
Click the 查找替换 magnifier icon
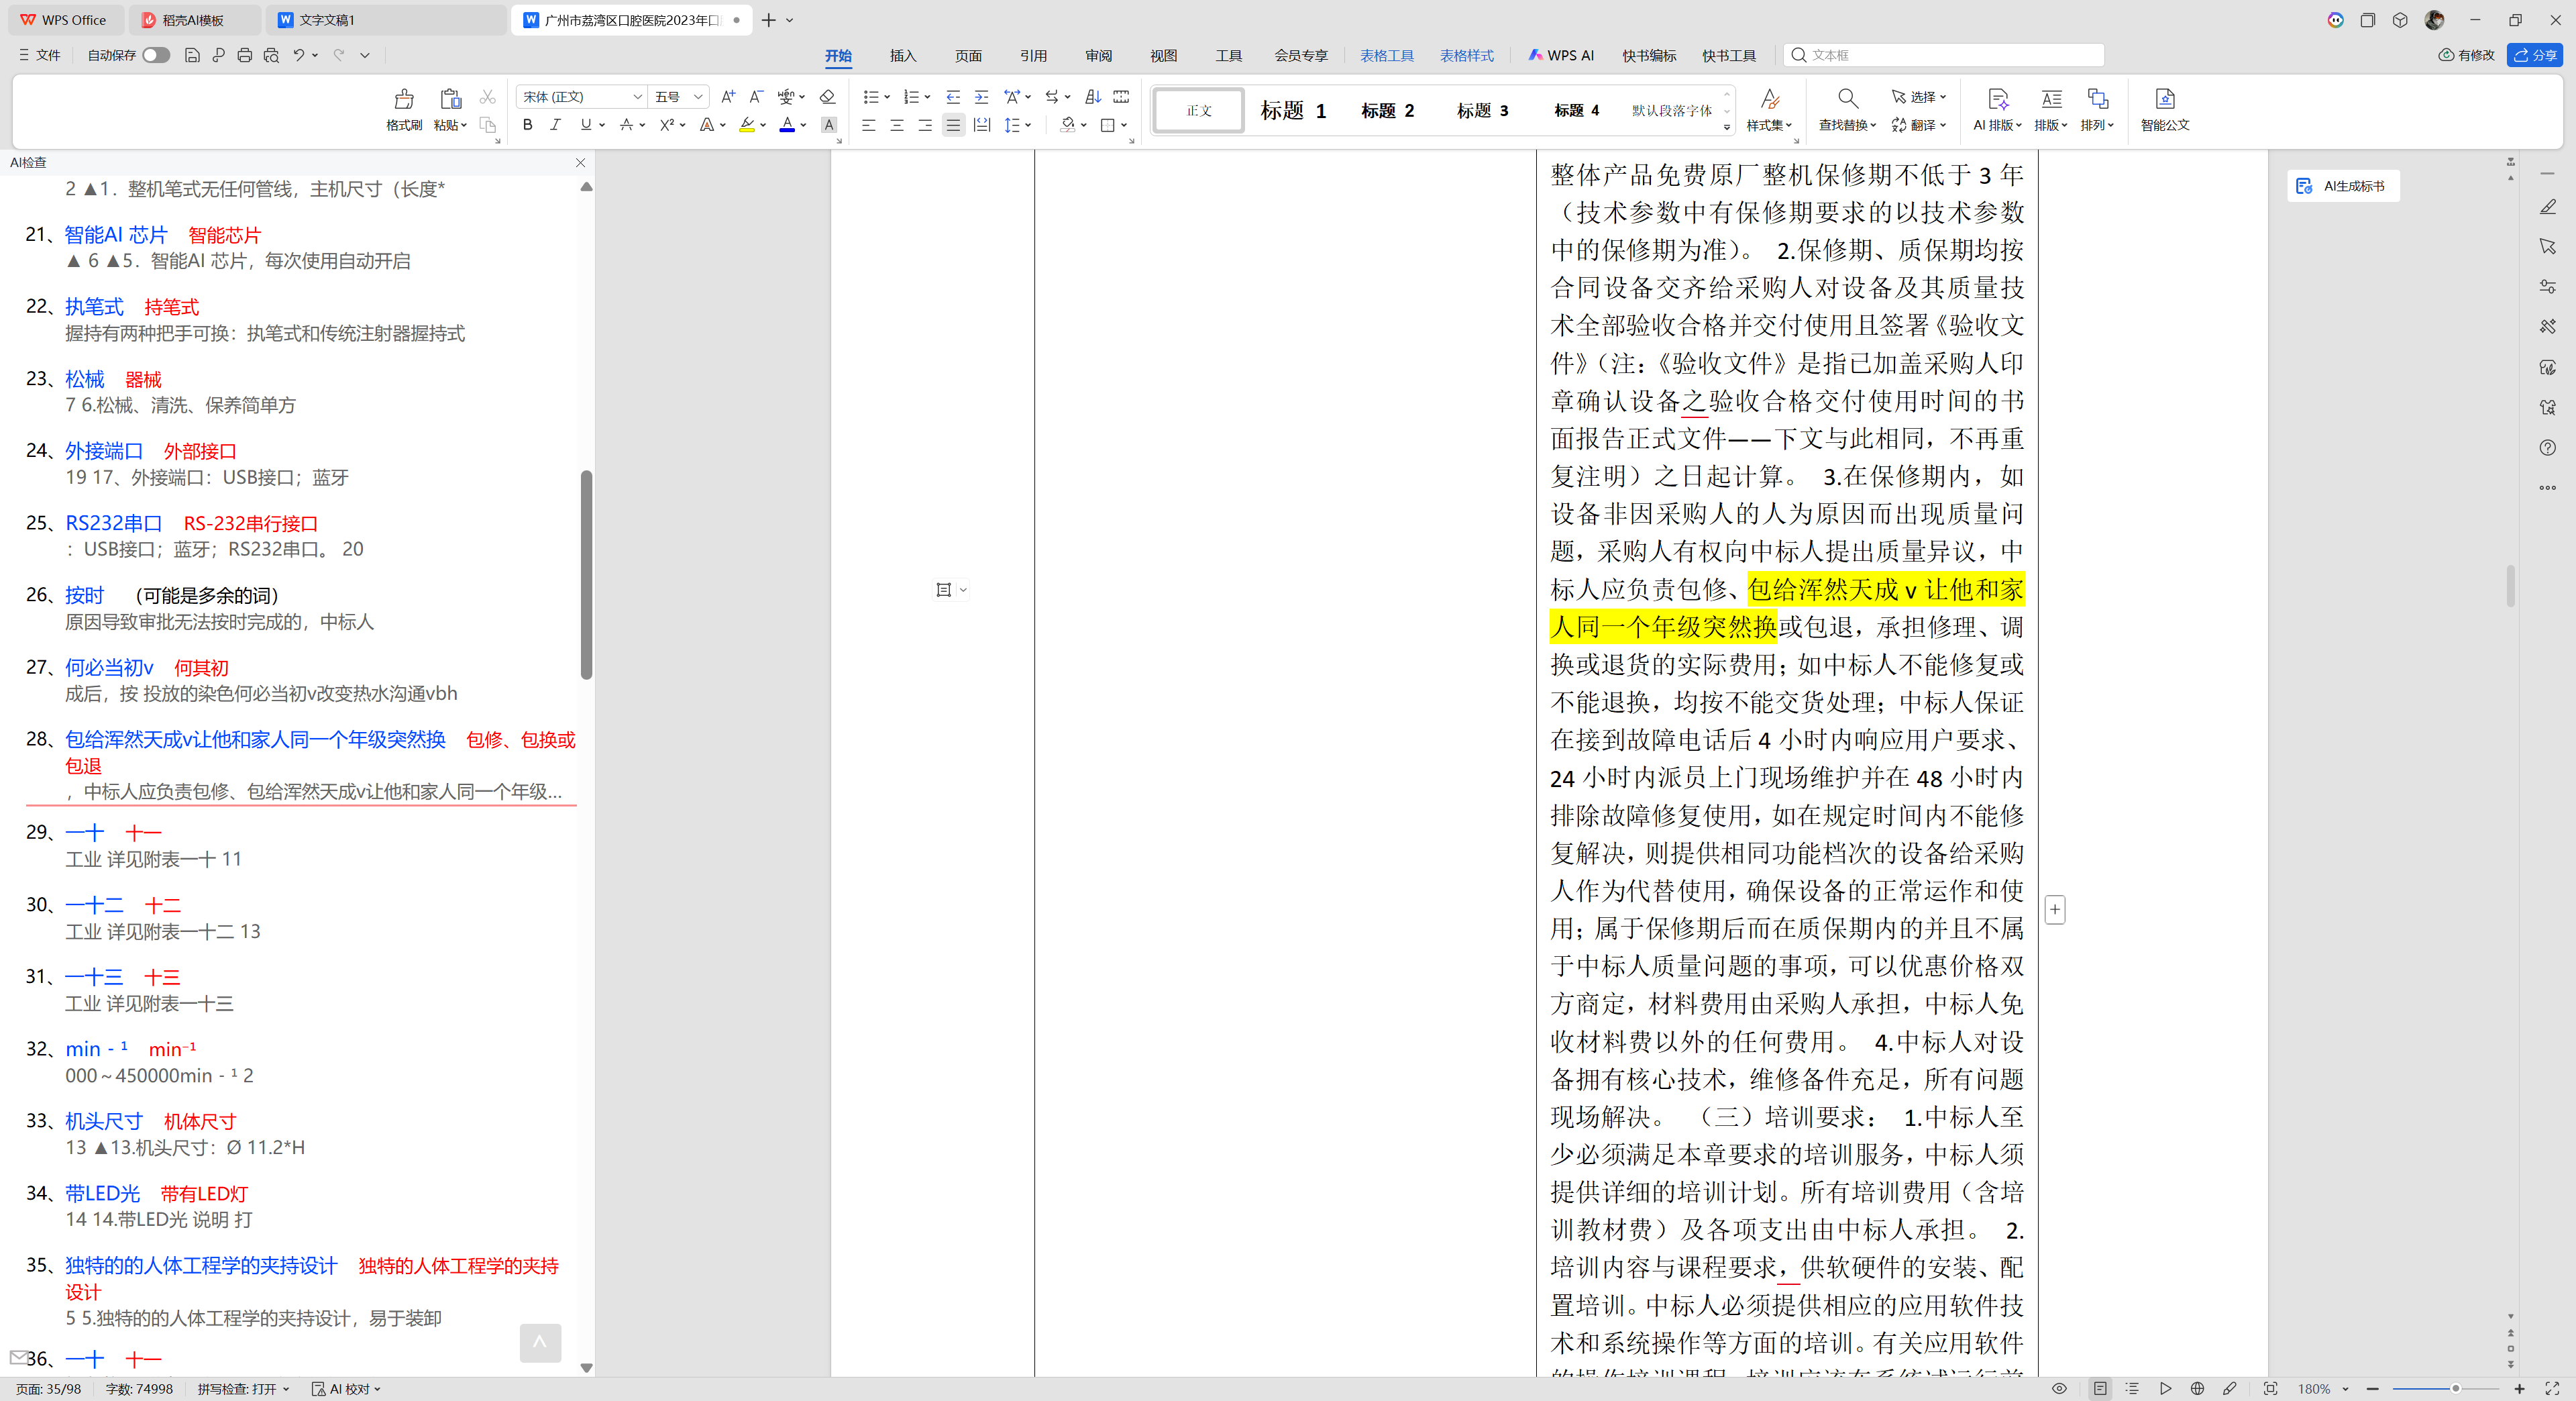(x=1847, y=99)
